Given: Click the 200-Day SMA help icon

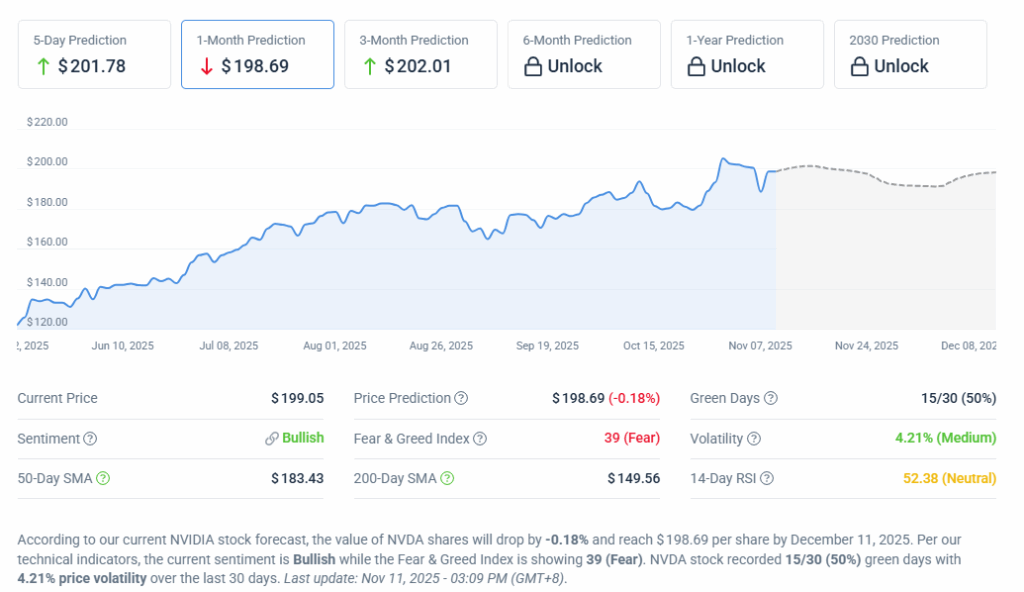Looking at the screenshot, I should 447,478.
